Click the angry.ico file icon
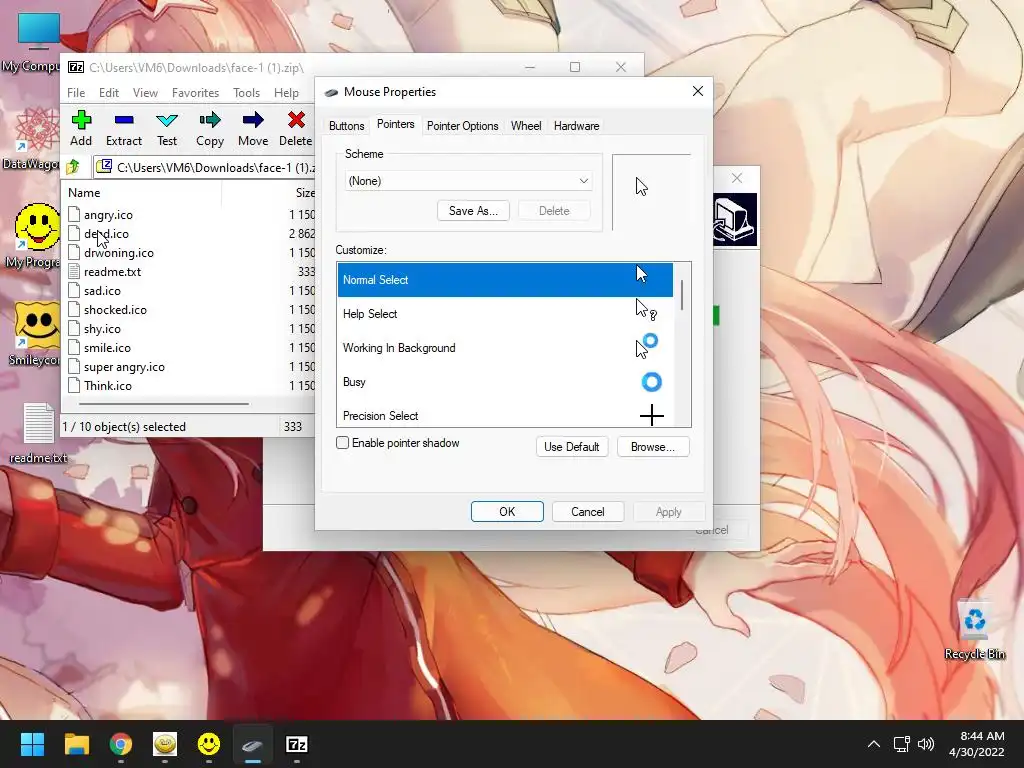Viewport: 1024px width, 768px height. click(74, 214)
